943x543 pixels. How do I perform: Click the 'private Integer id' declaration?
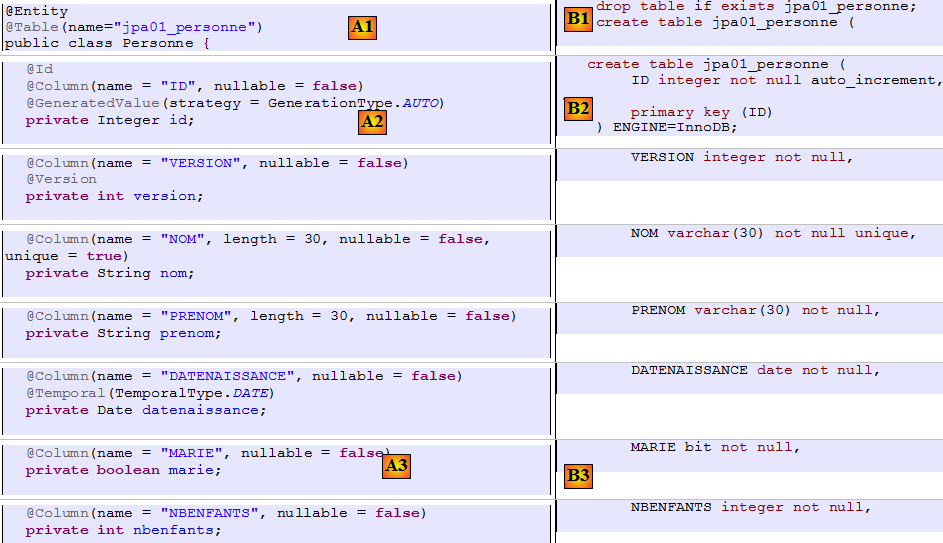coord(110,120)
